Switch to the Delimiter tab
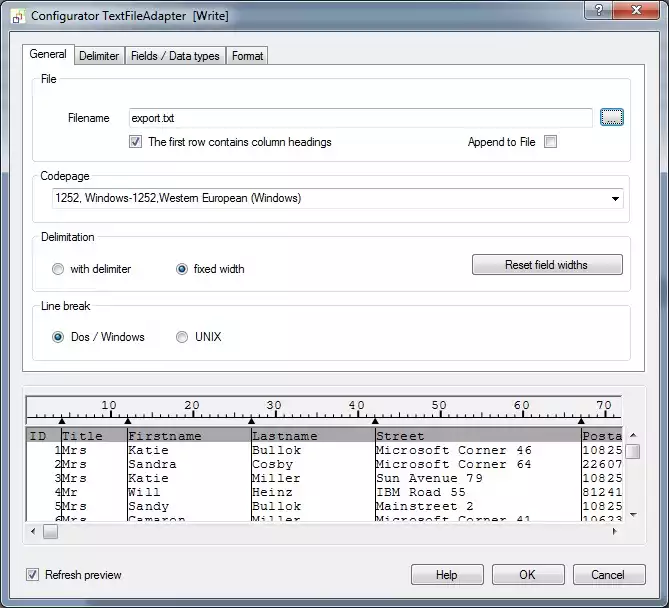 99,56
